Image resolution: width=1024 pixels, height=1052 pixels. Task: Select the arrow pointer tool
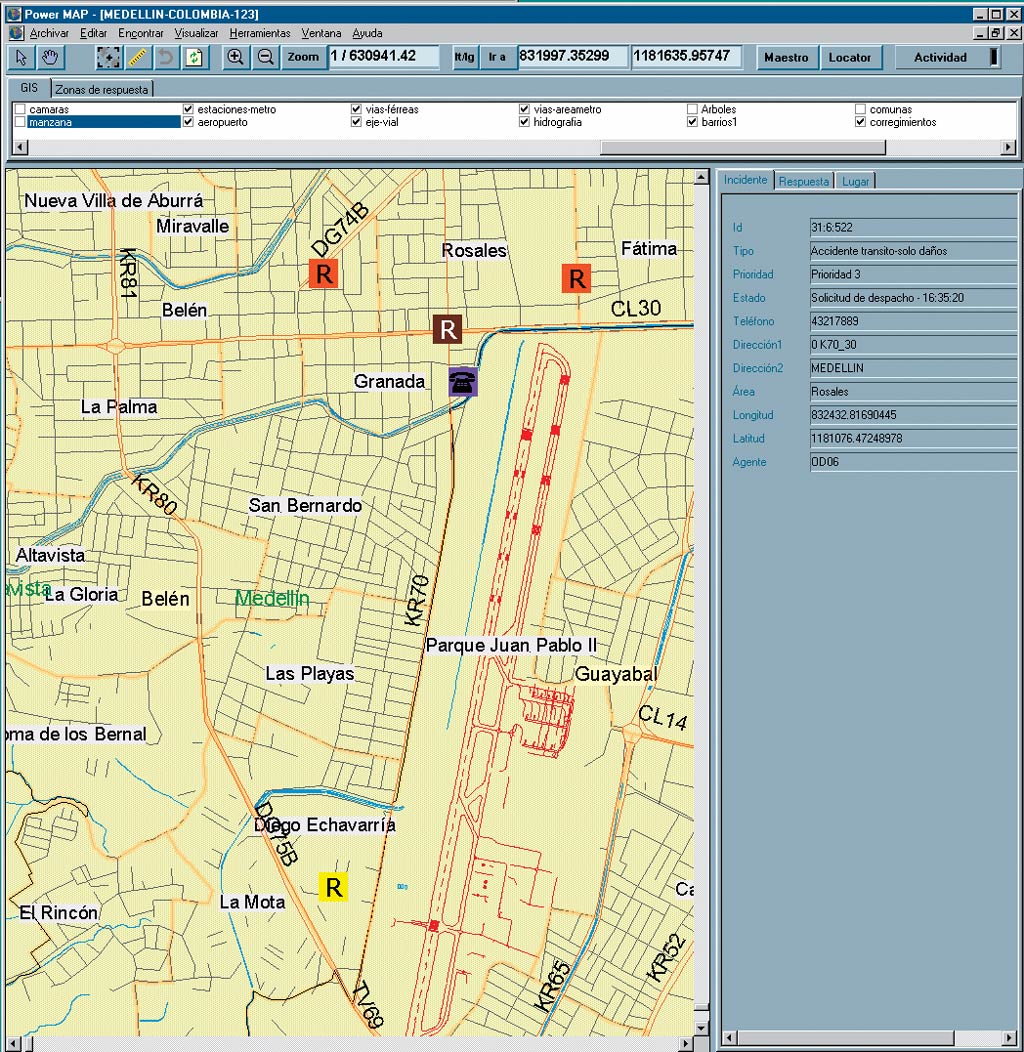21,57
